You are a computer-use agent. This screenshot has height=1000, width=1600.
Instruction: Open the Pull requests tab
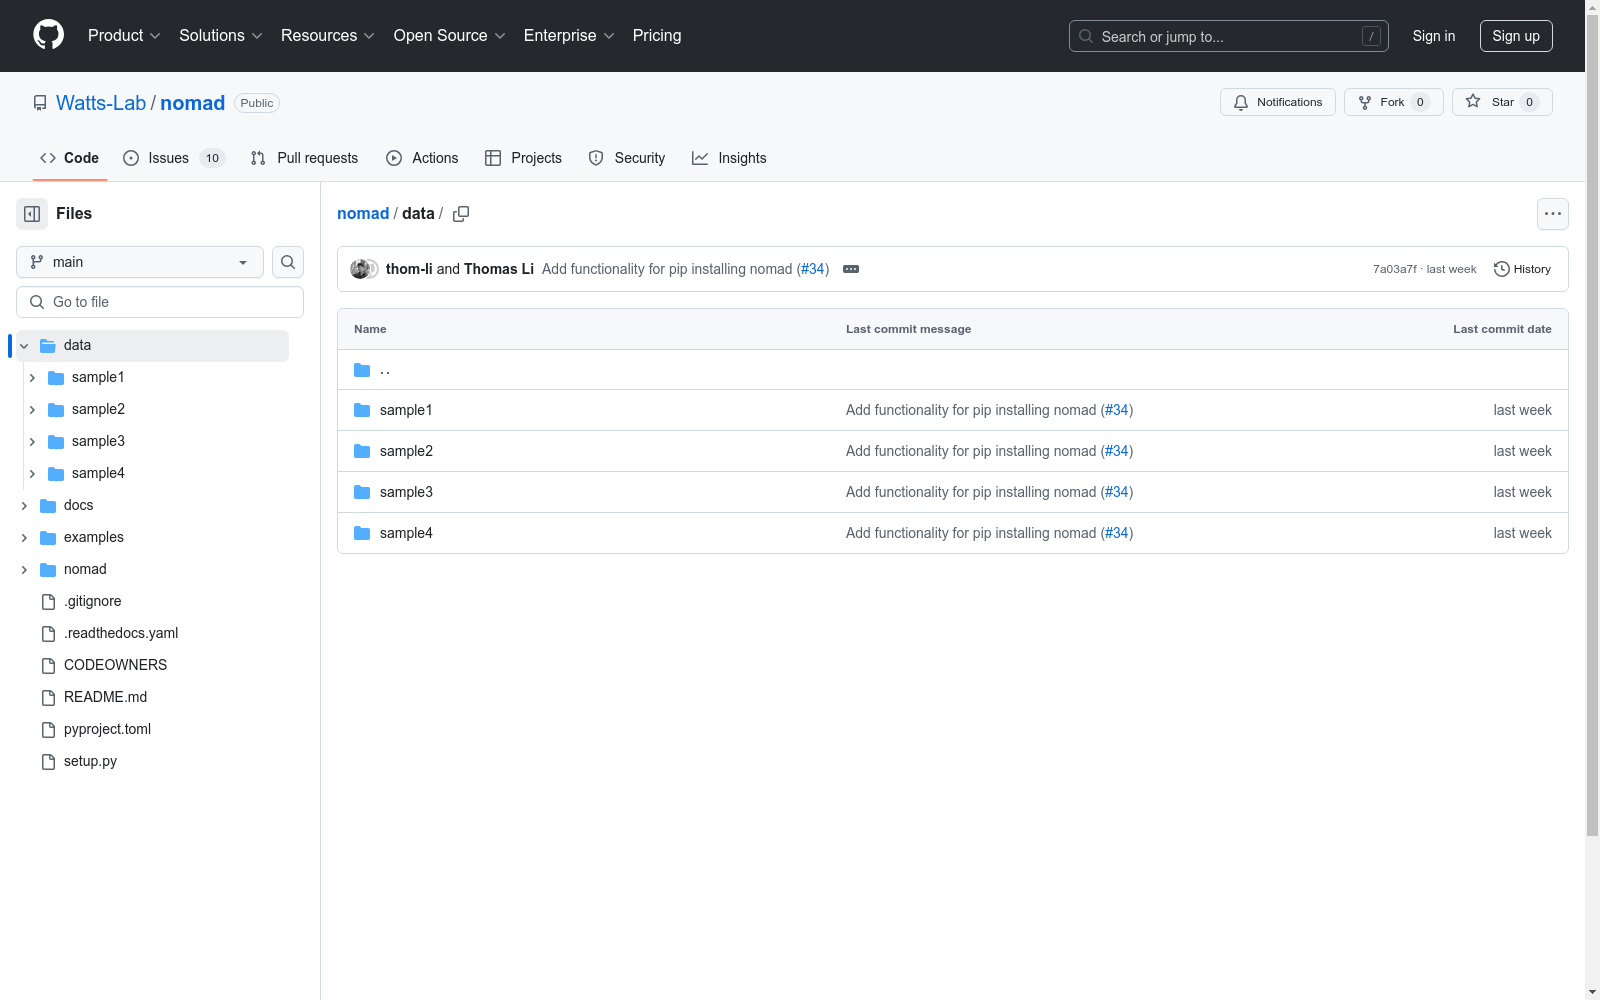[x=304, y=158]
